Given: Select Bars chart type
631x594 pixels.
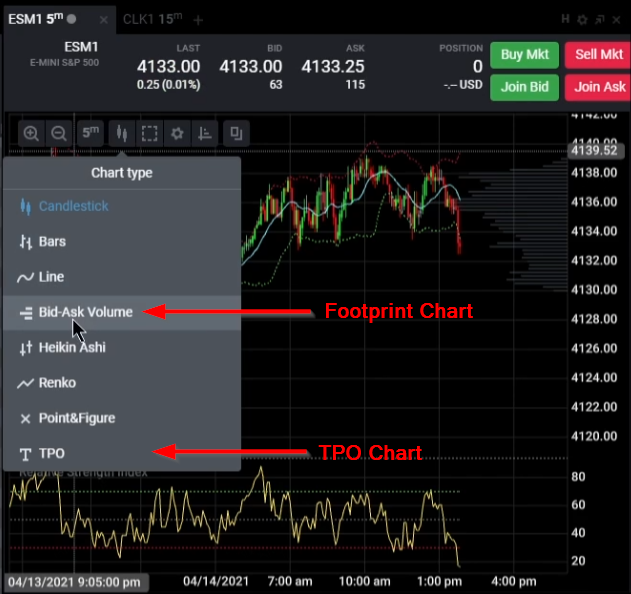Looking at the screenshot, I should pos(52,242).
